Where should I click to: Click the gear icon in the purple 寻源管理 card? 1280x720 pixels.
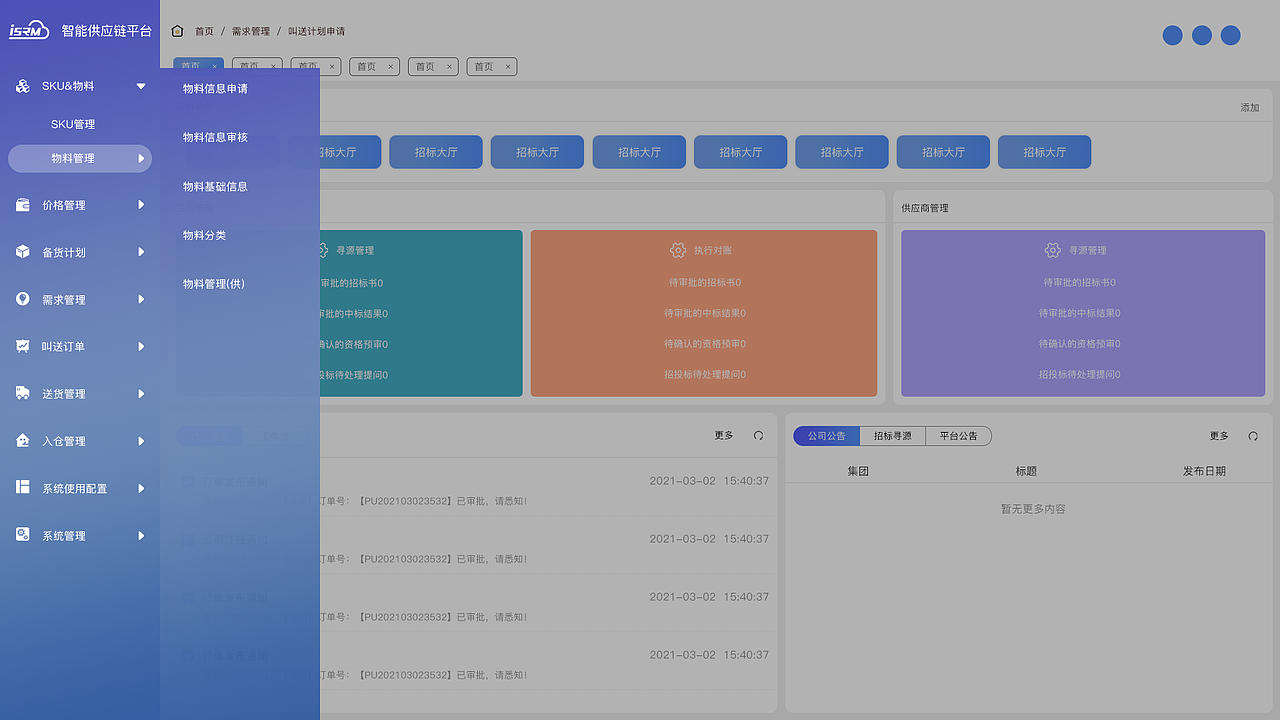[x=1052, y=250]
